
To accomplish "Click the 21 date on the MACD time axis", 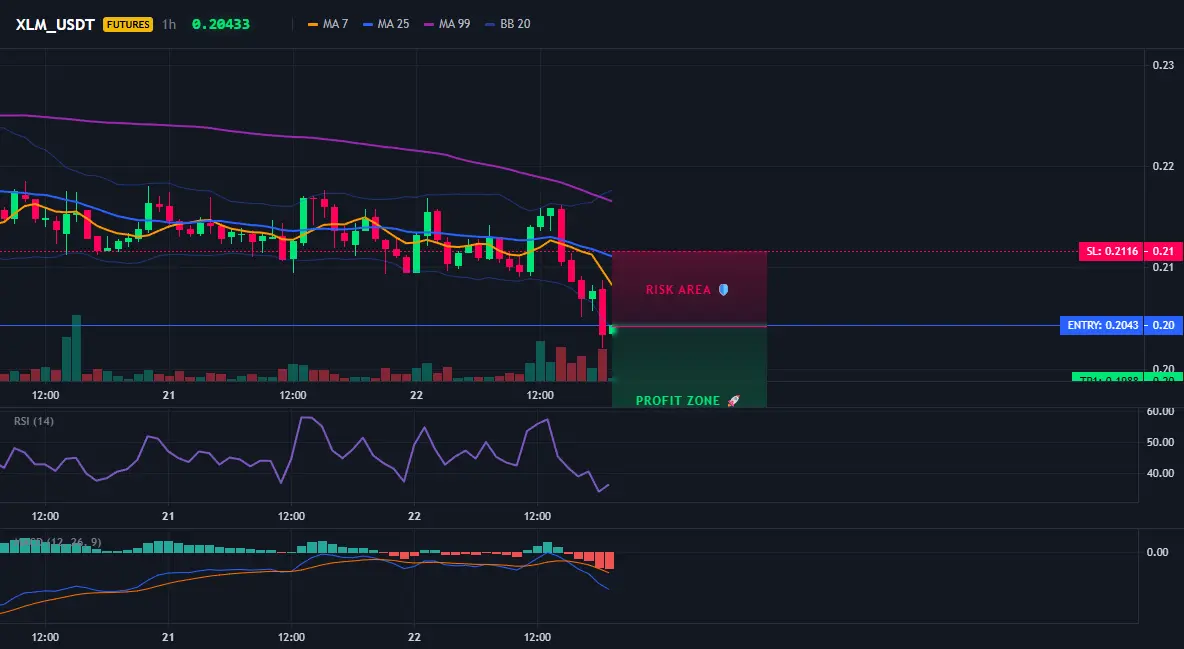I will click(168, 637).
